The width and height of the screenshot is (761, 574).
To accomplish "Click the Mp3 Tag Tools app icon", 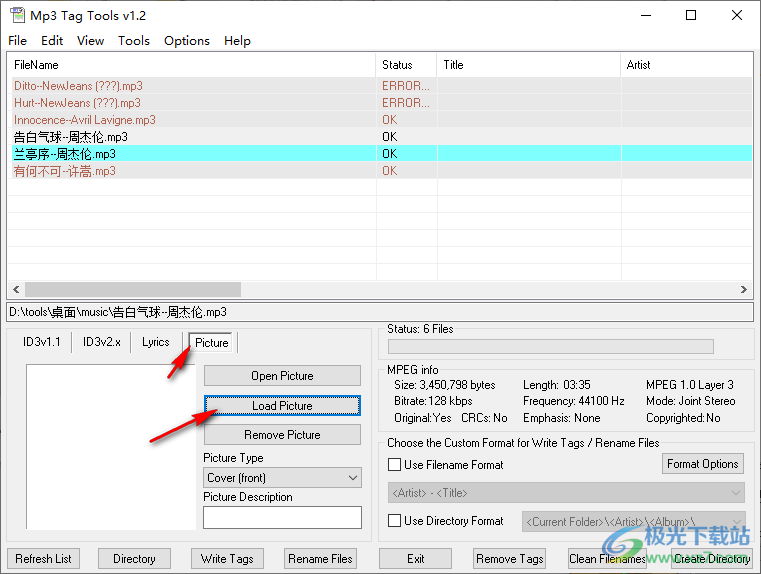I will 17,15.
